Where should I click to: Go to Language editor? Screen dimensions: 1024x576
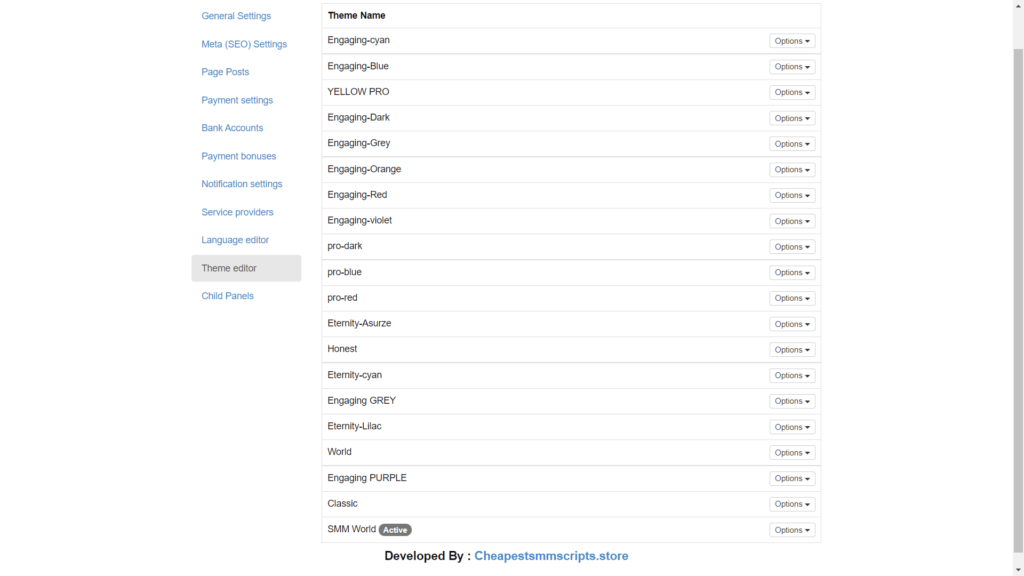pos(235,240)
